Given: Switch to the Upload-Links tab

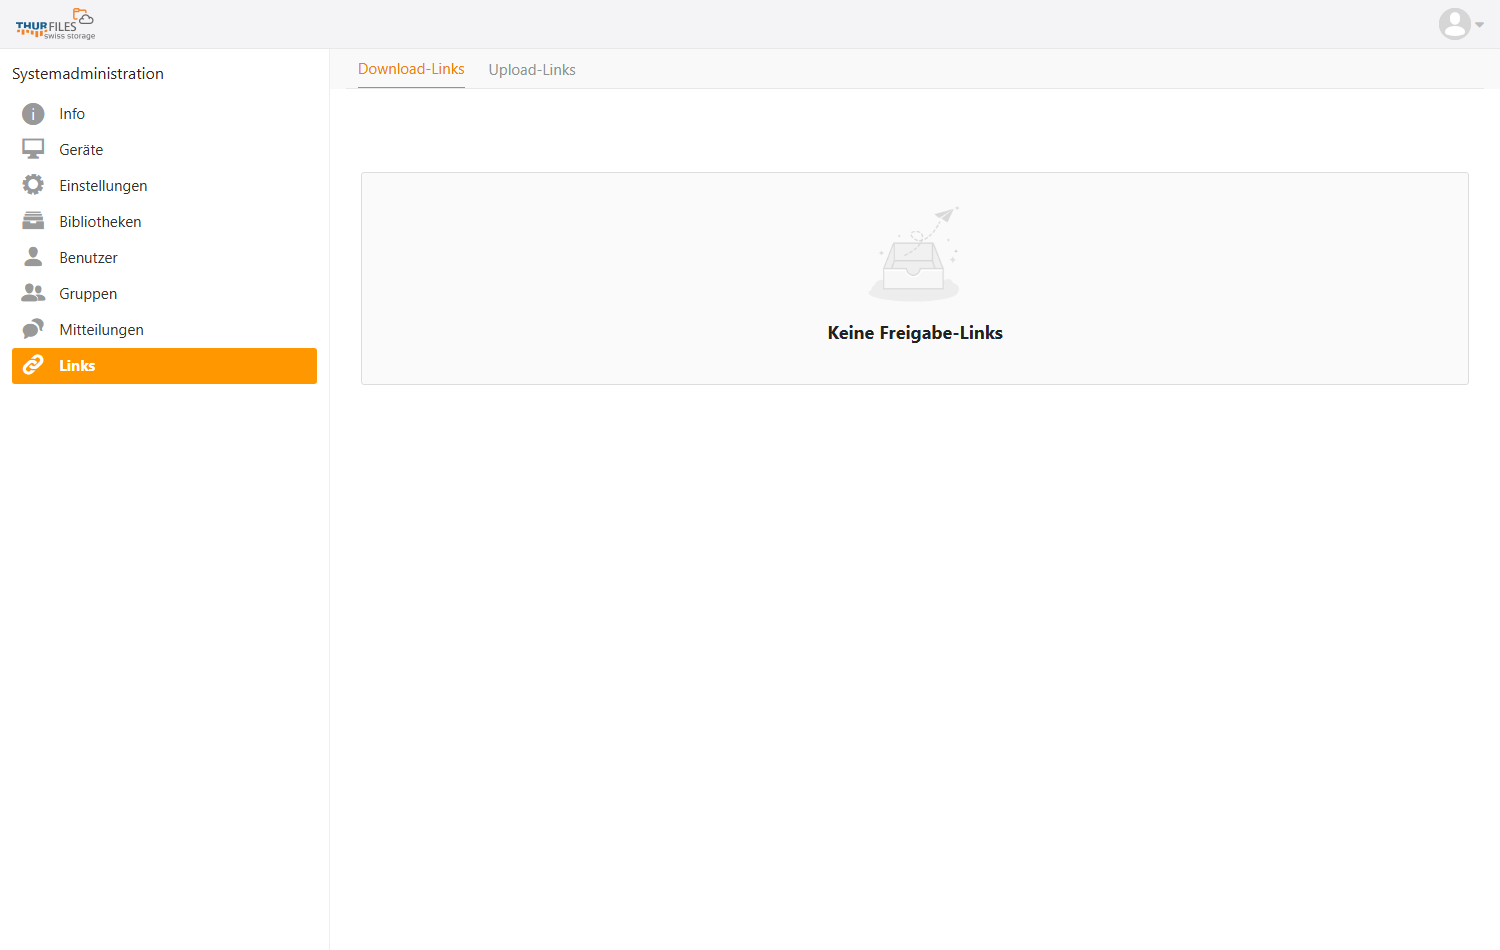Looking at the screenshot, I should point(532,70).
